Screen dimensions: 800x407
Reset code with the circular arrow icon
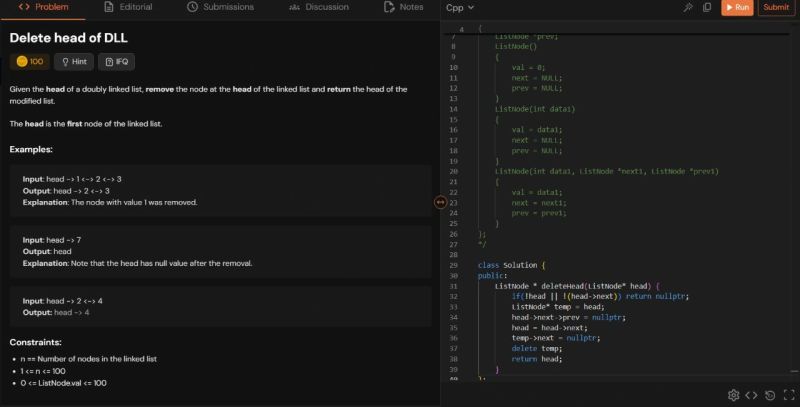770,395
